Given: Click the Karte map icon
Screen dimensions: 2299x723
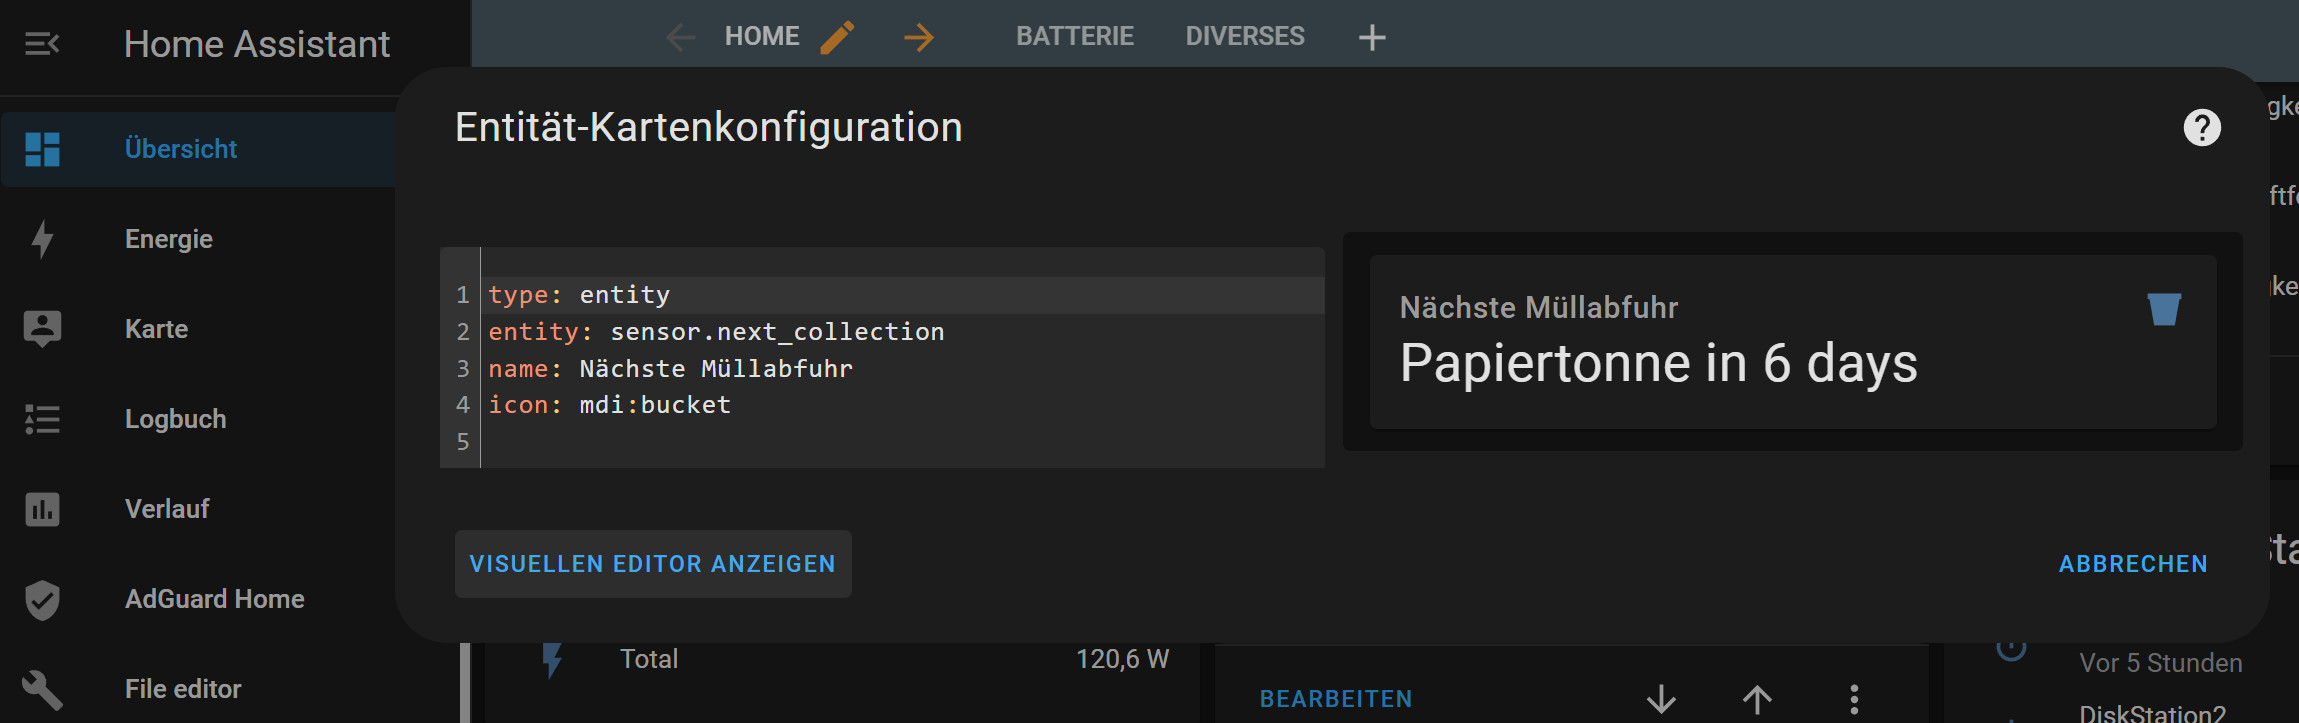Looking at the screenshot, I should coord(42,329).
